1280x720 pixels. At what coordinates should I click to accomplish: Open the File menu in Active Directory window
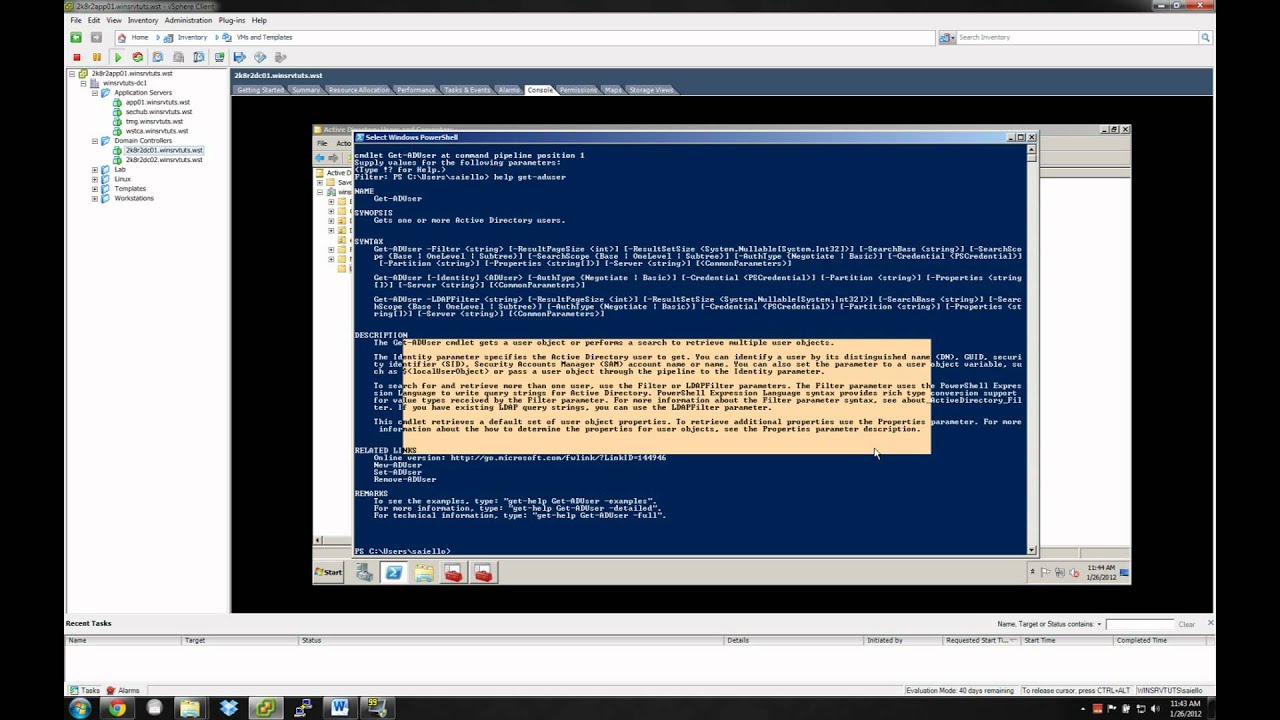click(x=322, y=143)
